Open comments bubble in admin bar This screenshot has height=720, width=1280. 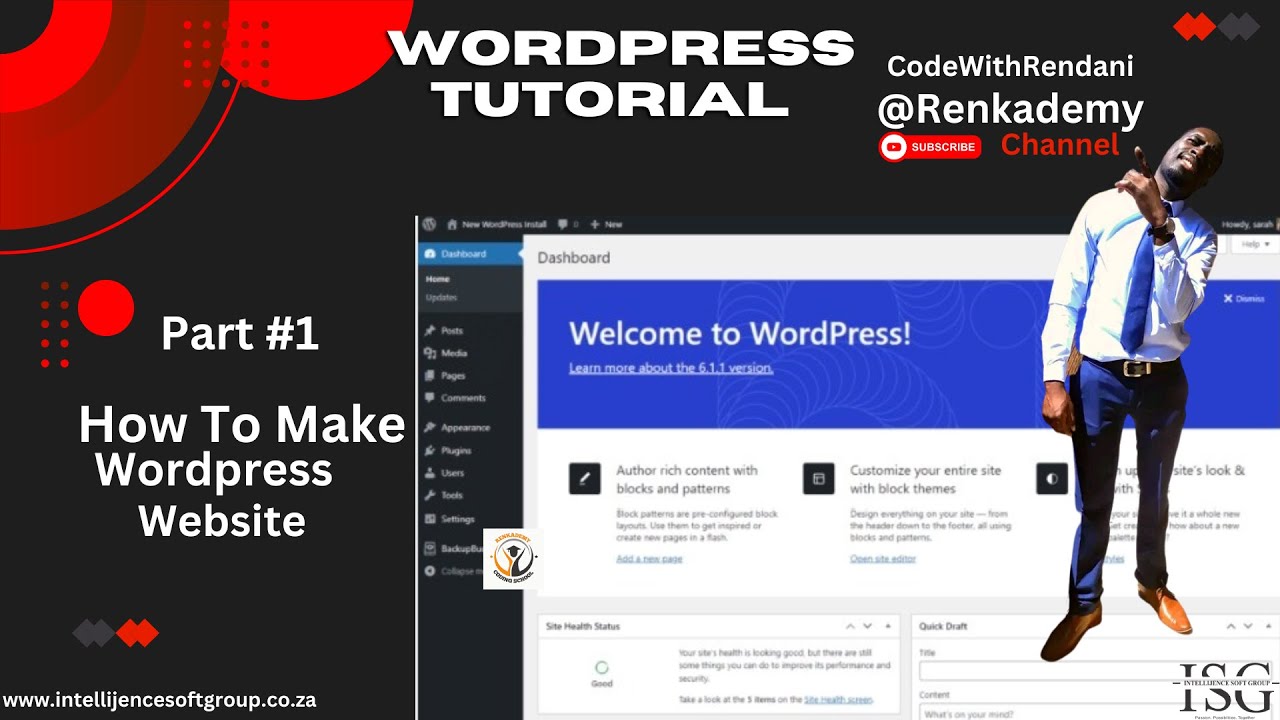564,224
